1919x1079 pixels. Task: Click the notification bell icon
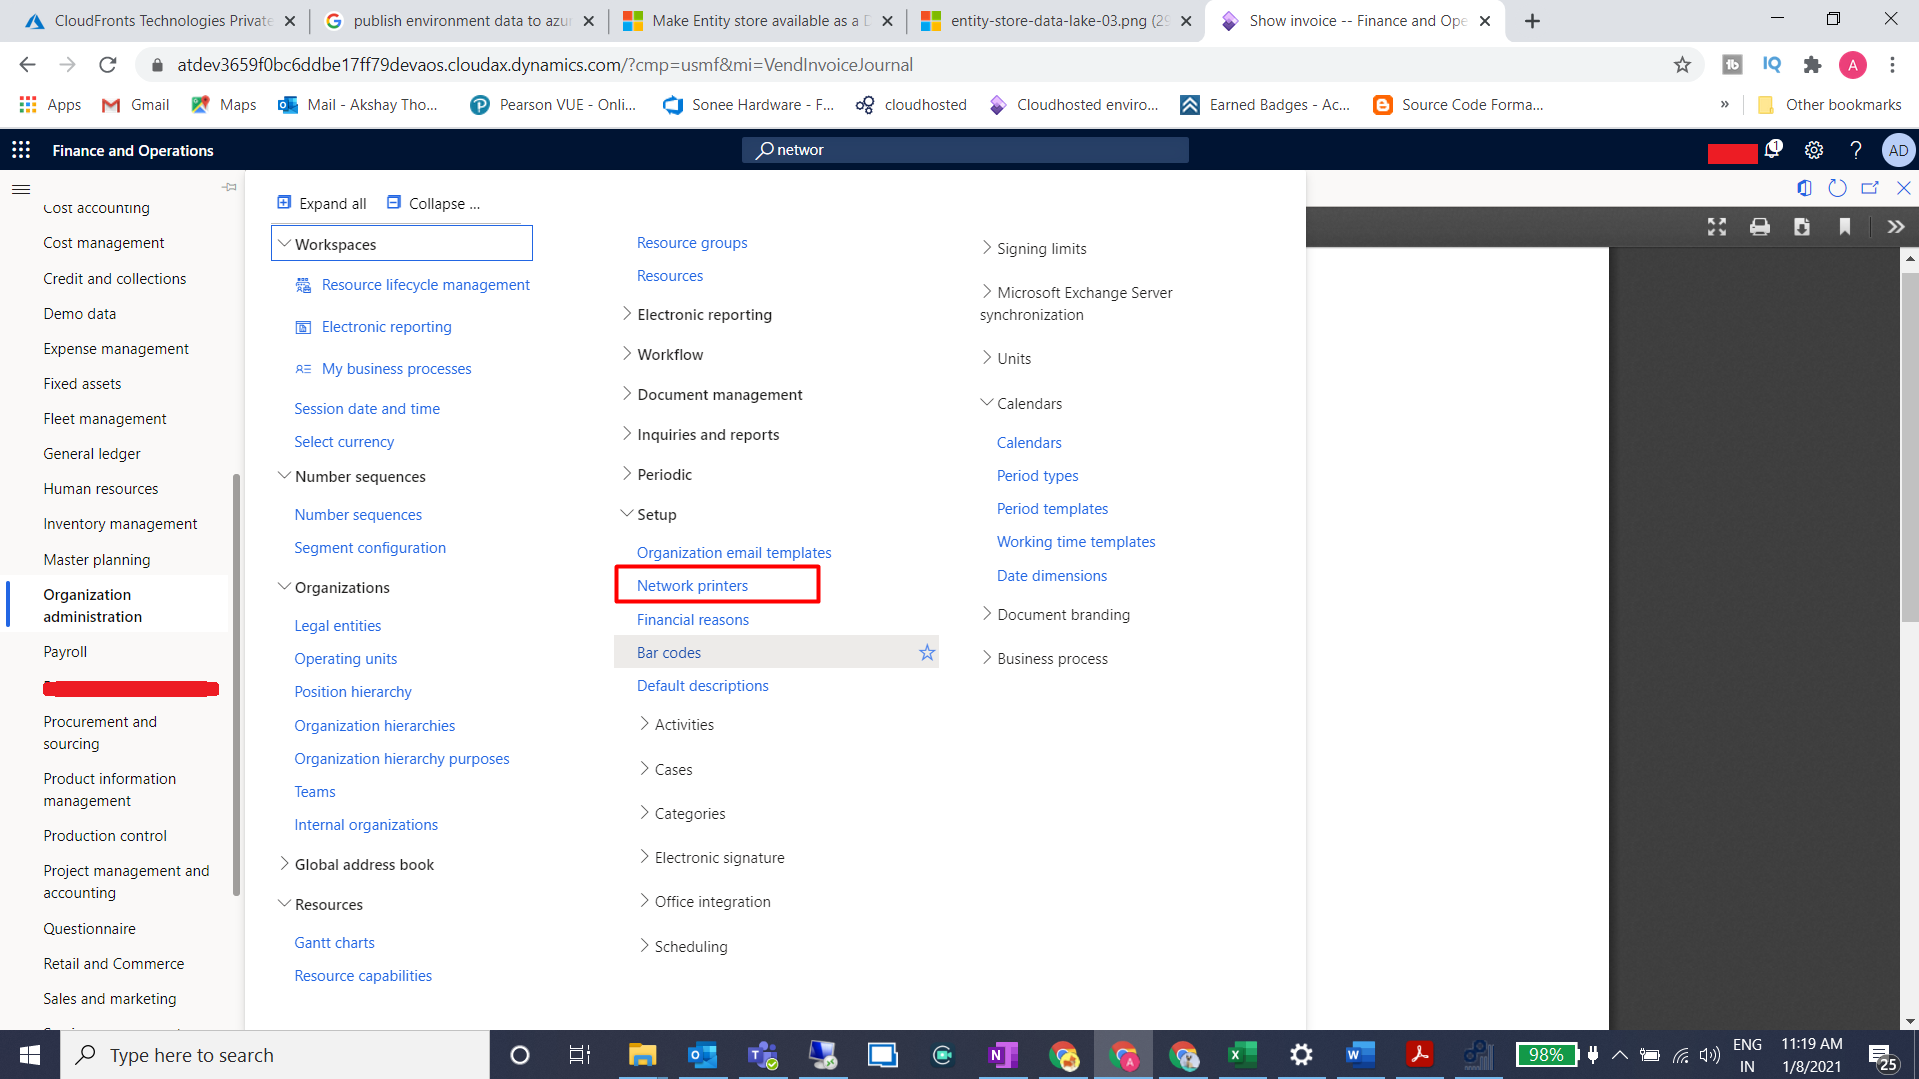(1773, 150)
